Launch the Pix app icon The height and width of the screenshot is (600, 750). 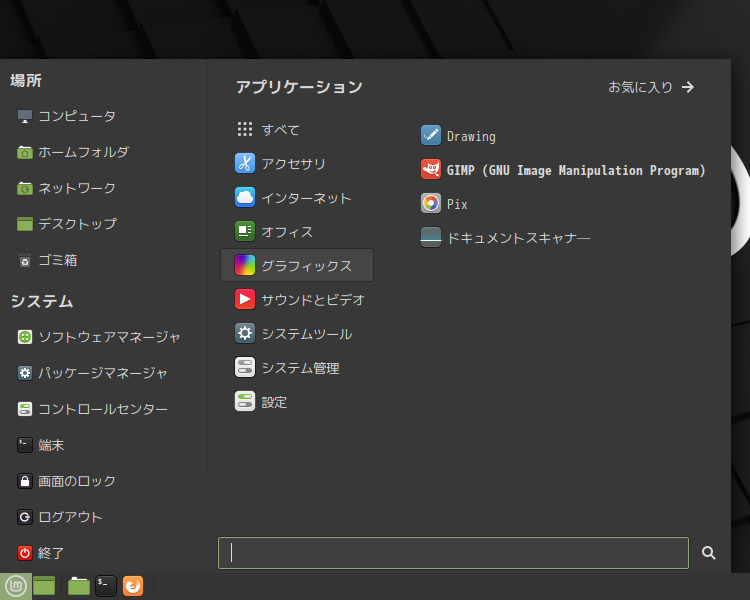pos(431,203)
